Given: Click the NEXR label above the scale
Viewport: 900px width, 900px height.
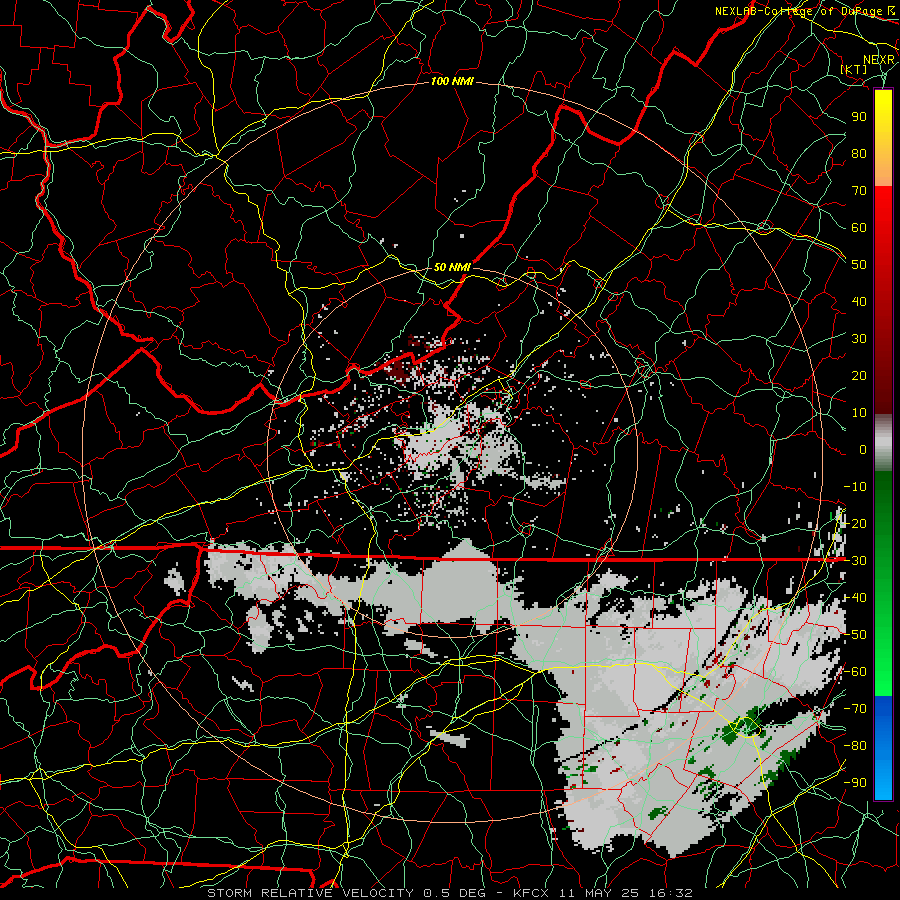Looking at the screenshot, I should [878, 60].
